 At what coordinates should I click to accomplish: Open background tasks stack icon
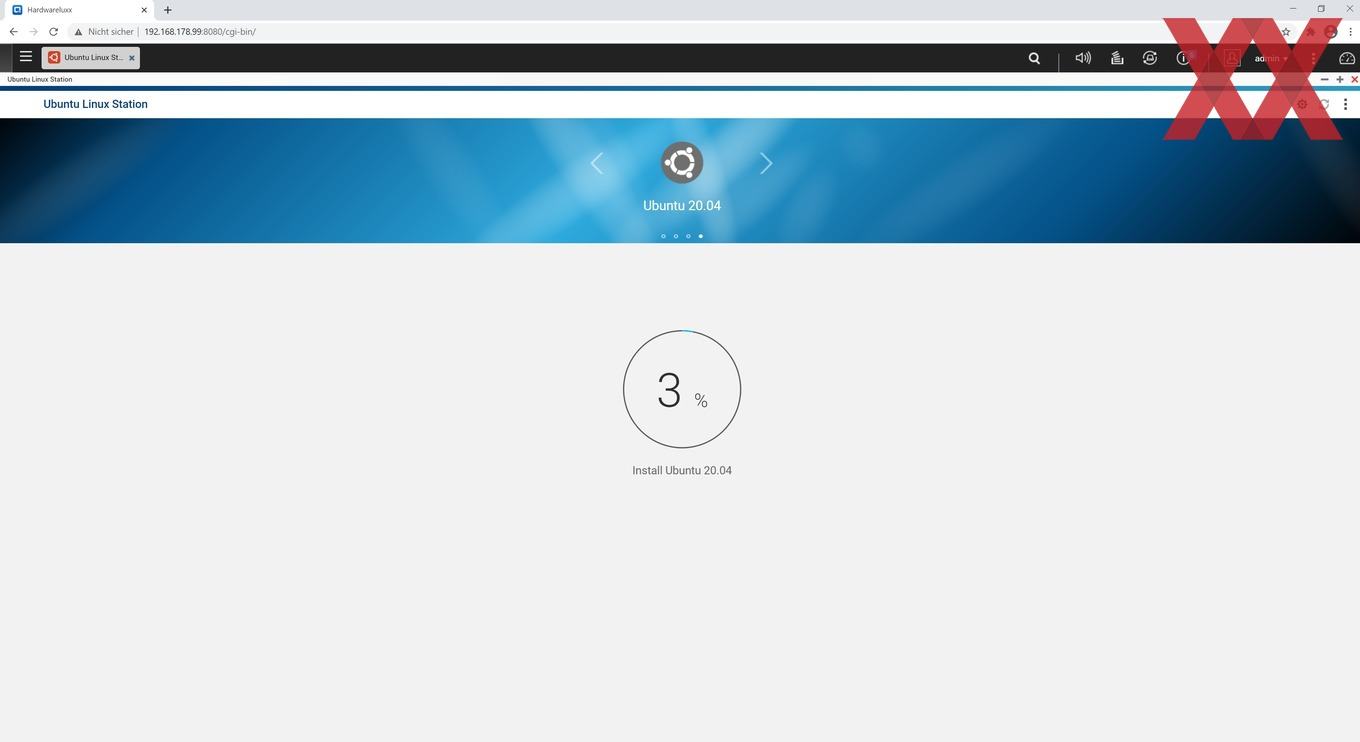1117,58
